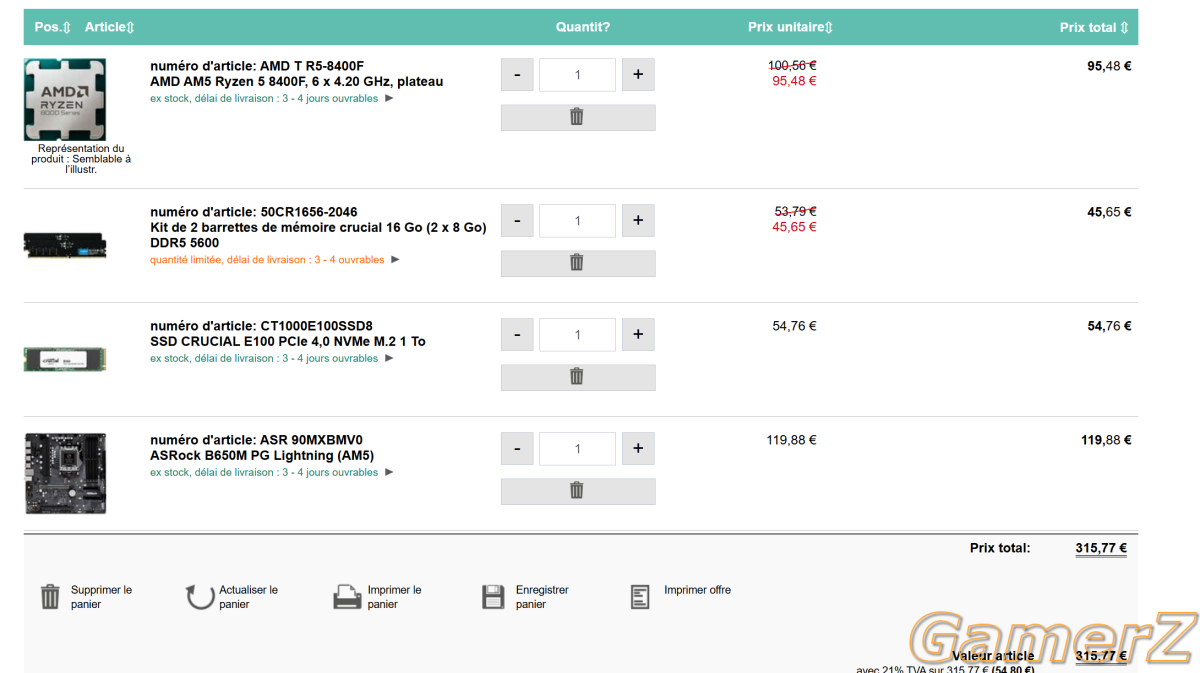Remove the AMD Ryzen 5 8400F with trash icon
Image resolution: width=1200 pixels, height=673 pixels.
(578, 117)
